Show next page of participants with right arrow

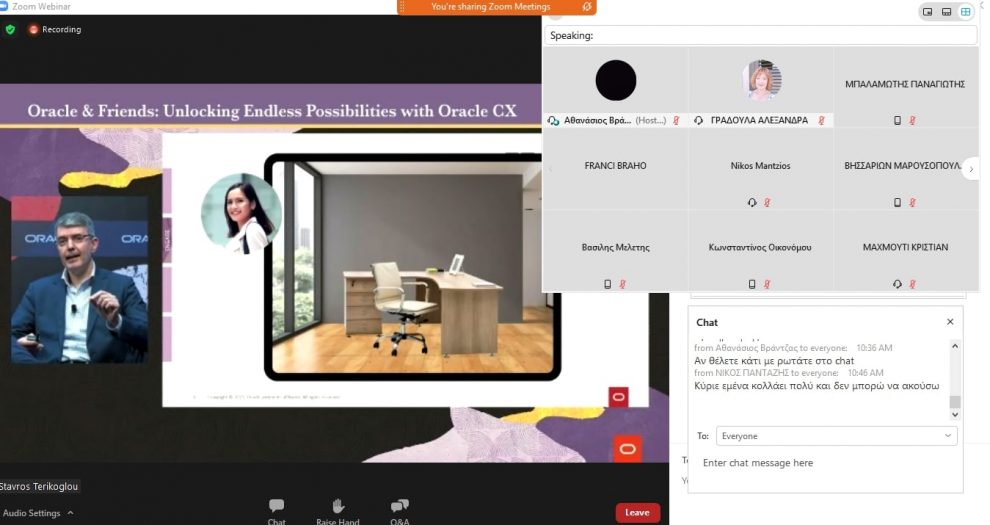pos(969,170)
